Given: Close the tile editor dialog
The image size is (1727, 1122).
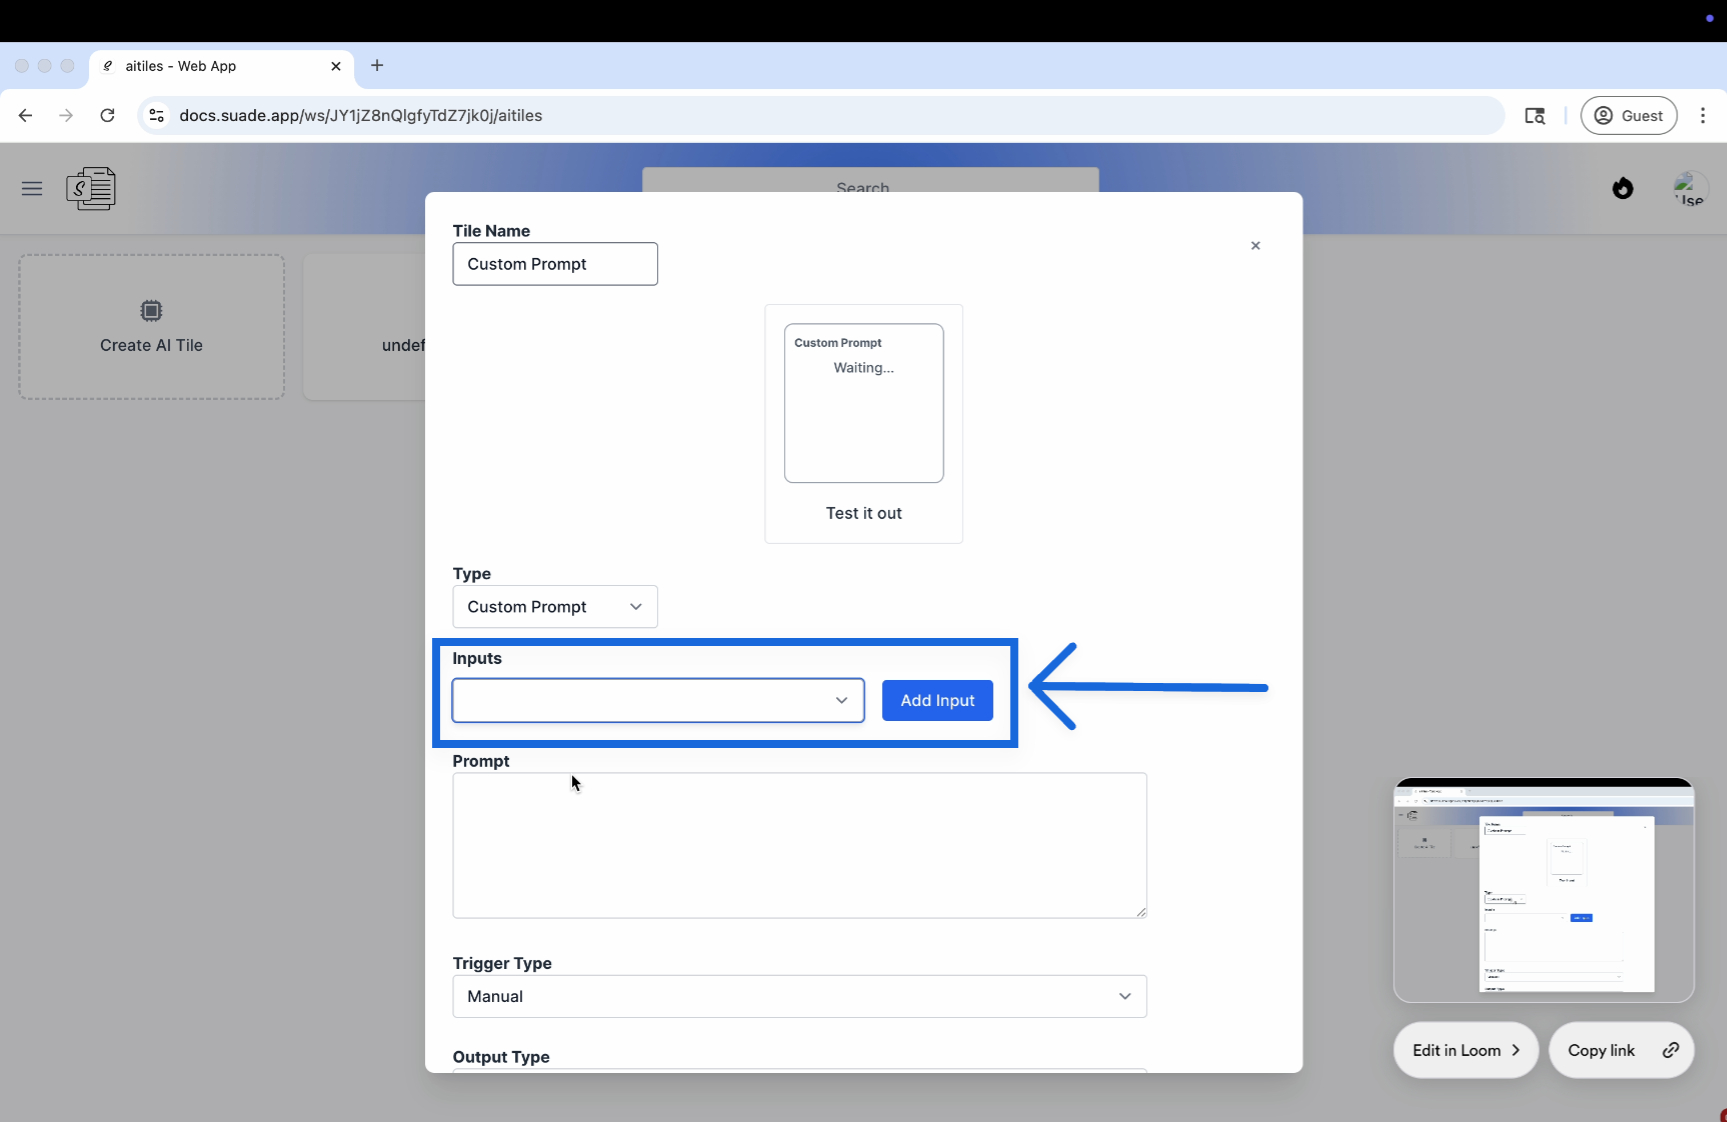Looking at the screenshot, I should pyautogui.click(x=1255, y=245).
